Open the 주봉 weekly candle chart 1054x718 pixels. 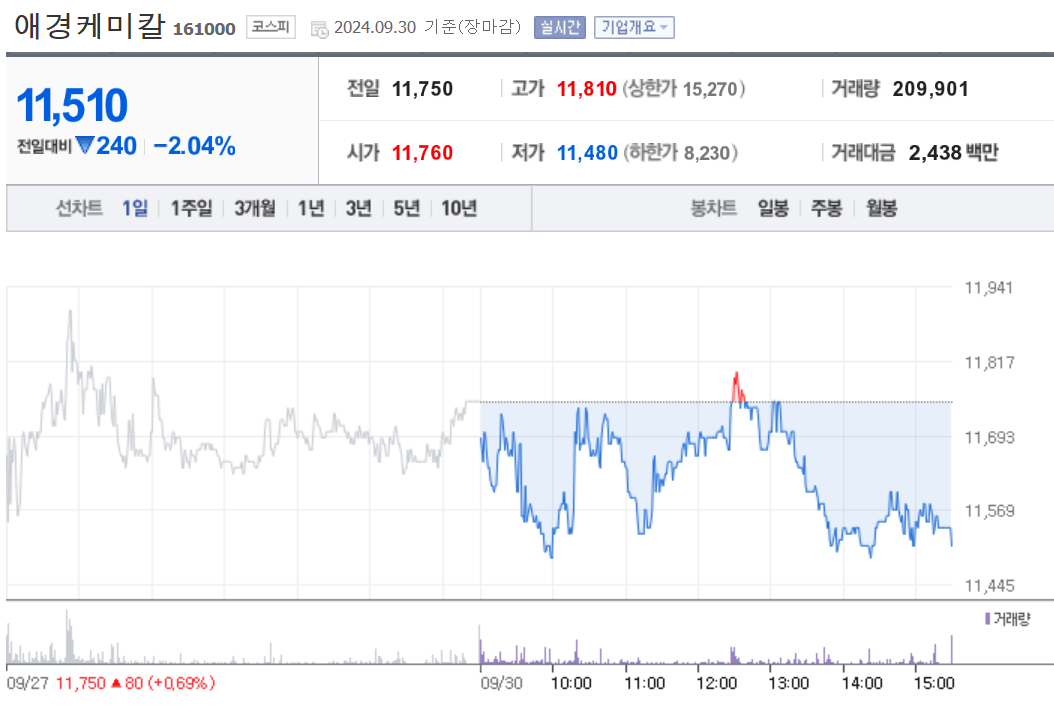pos(827,208)
